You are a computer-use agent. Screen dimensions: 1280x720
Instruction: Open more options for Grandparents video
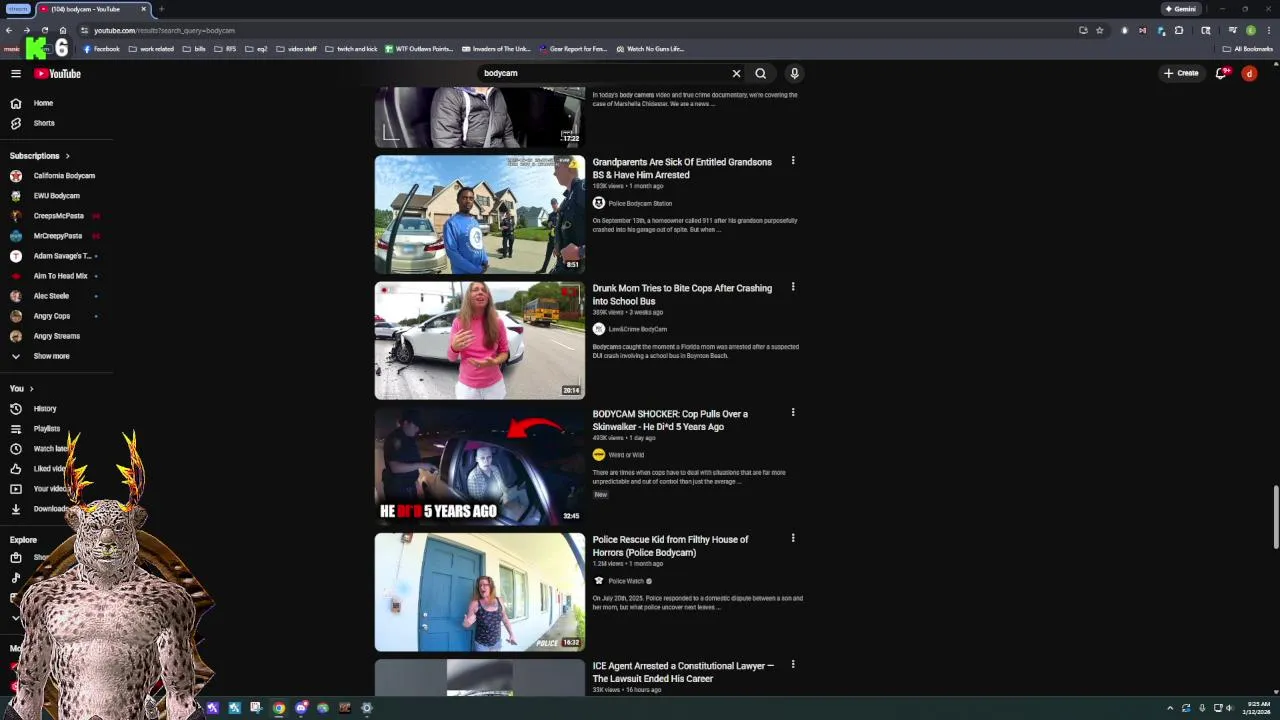click(x=793, y=161)
